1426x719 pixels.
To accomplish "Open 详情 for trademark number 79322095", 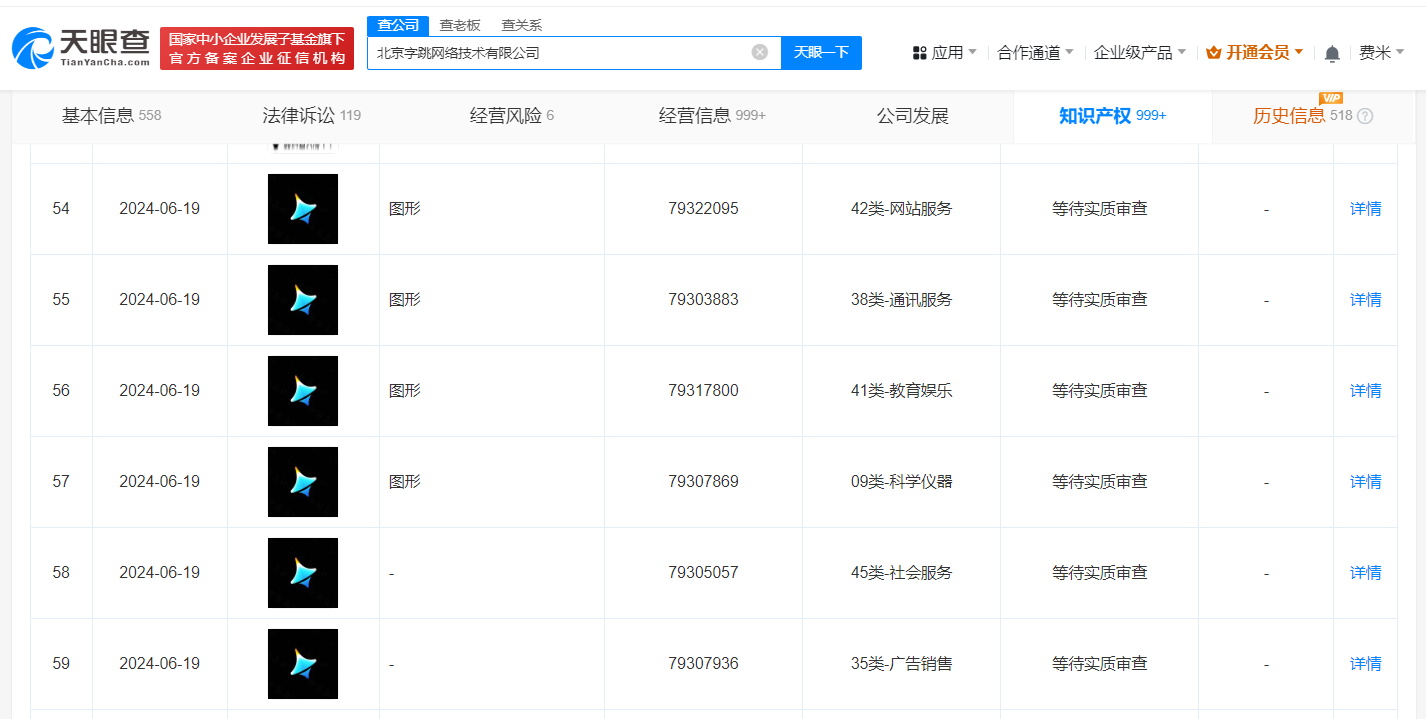I will tap(1366, 208).
